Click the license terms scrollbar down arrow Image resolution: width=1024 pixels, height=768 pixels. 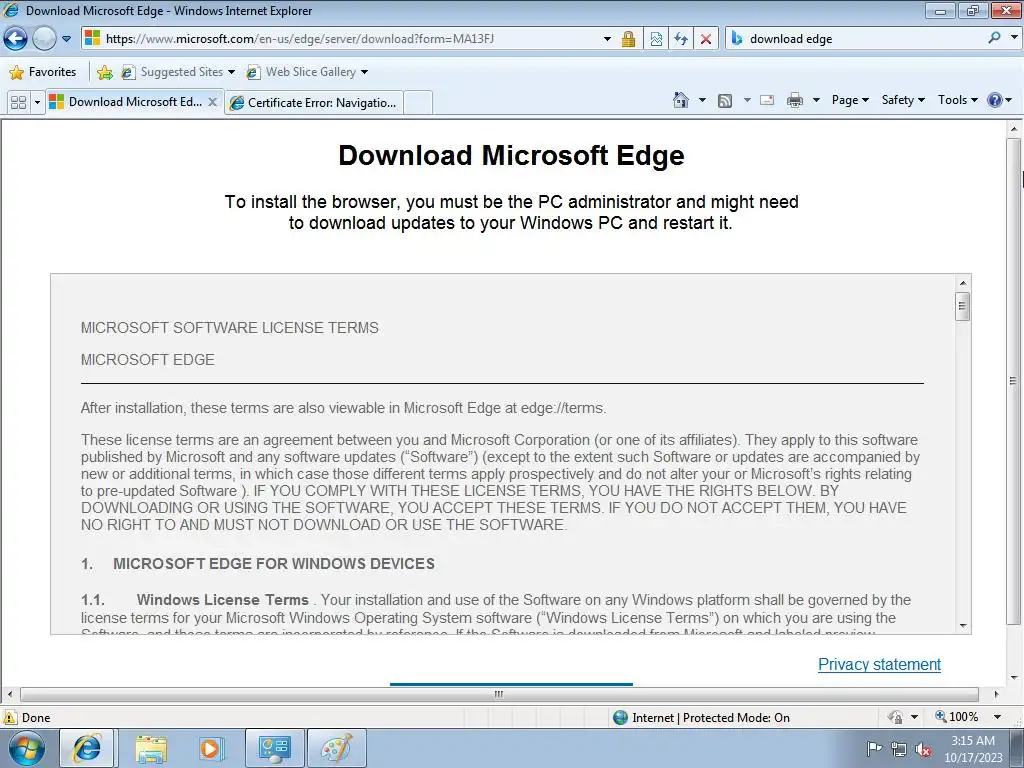point(963,626)
